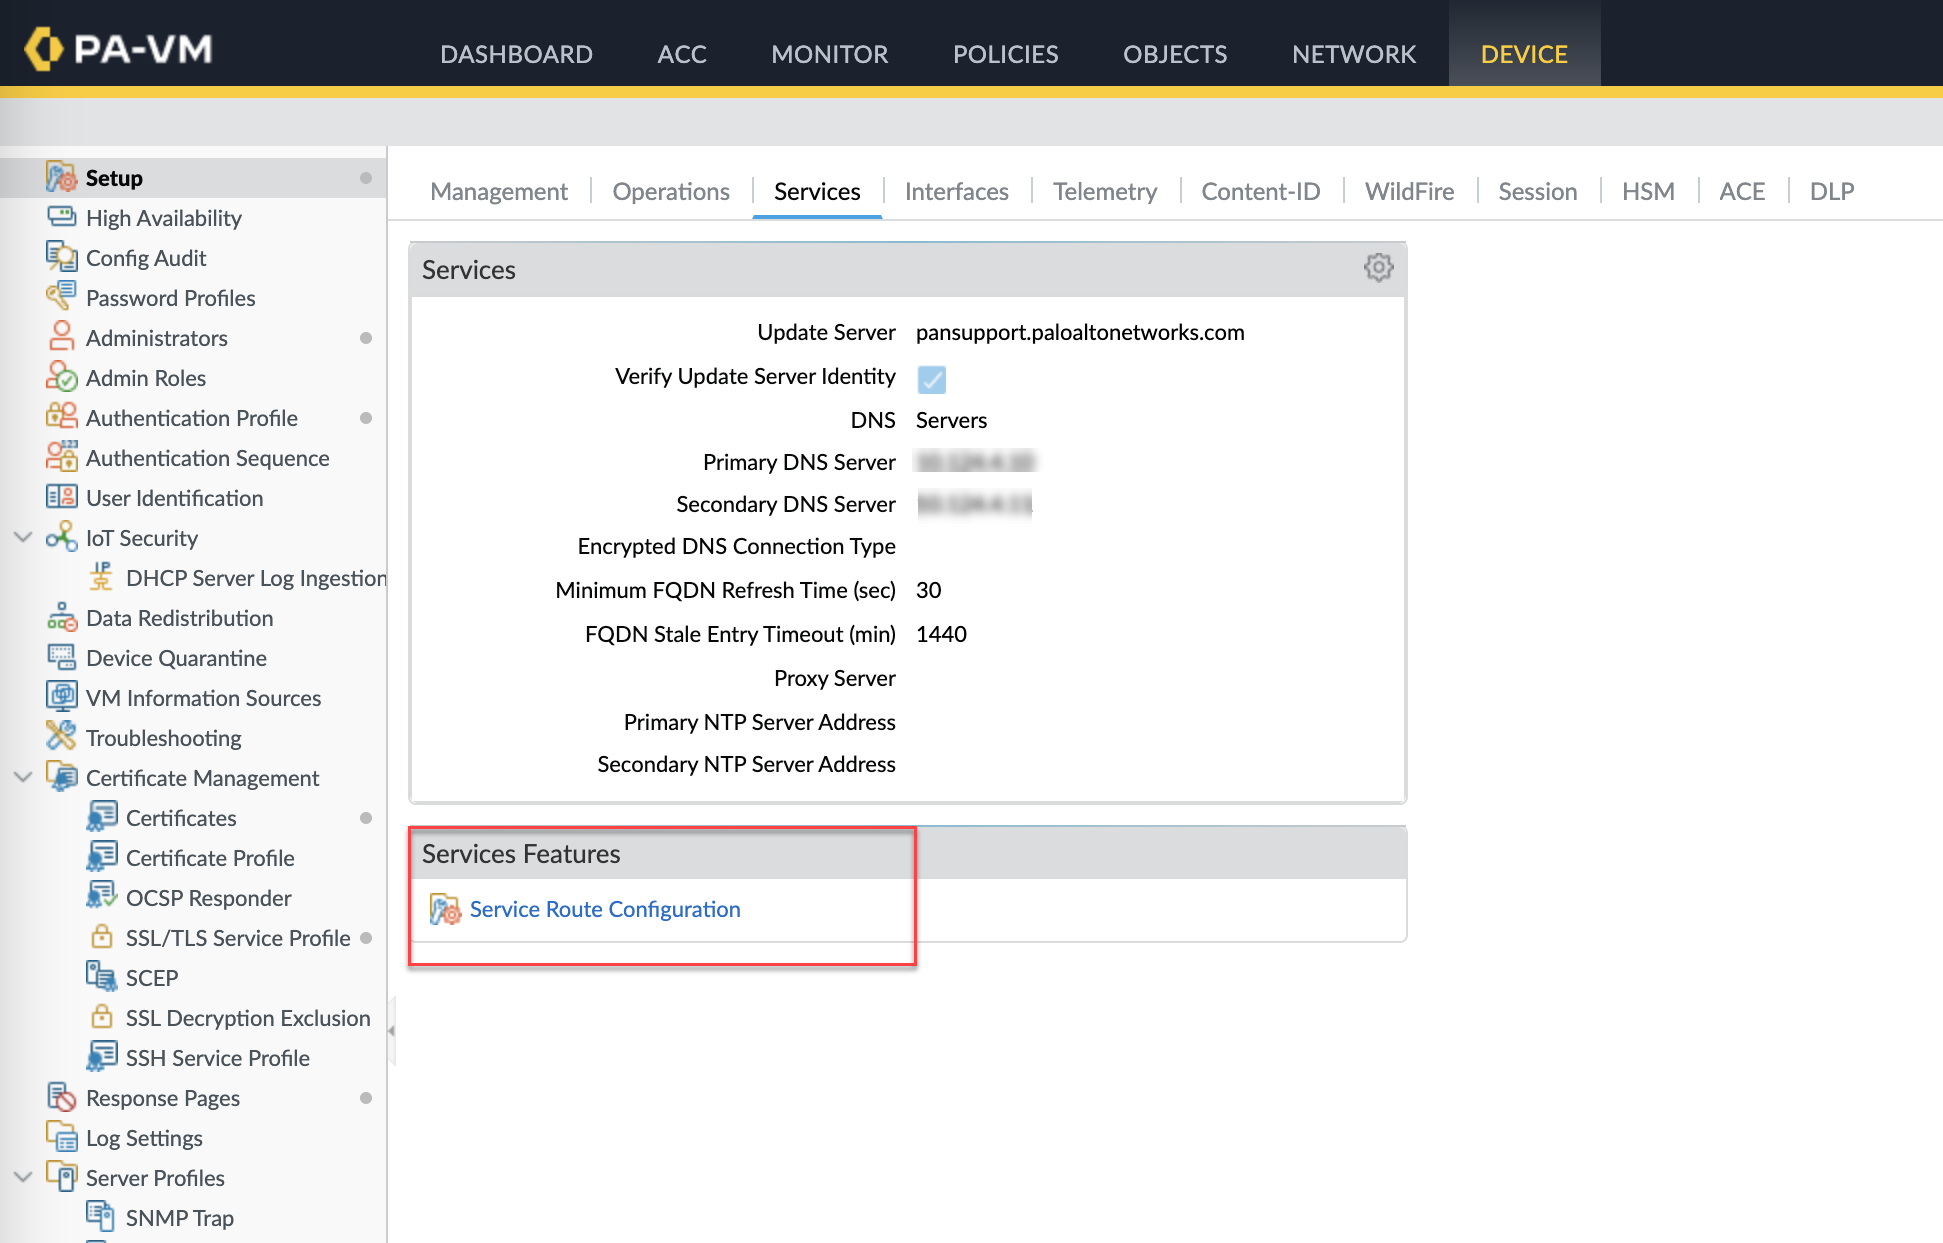This screenshot has width=1943, height=1243.
Task: Click the Troubleshooting tools icon
Action: click(x=61, y=737)
